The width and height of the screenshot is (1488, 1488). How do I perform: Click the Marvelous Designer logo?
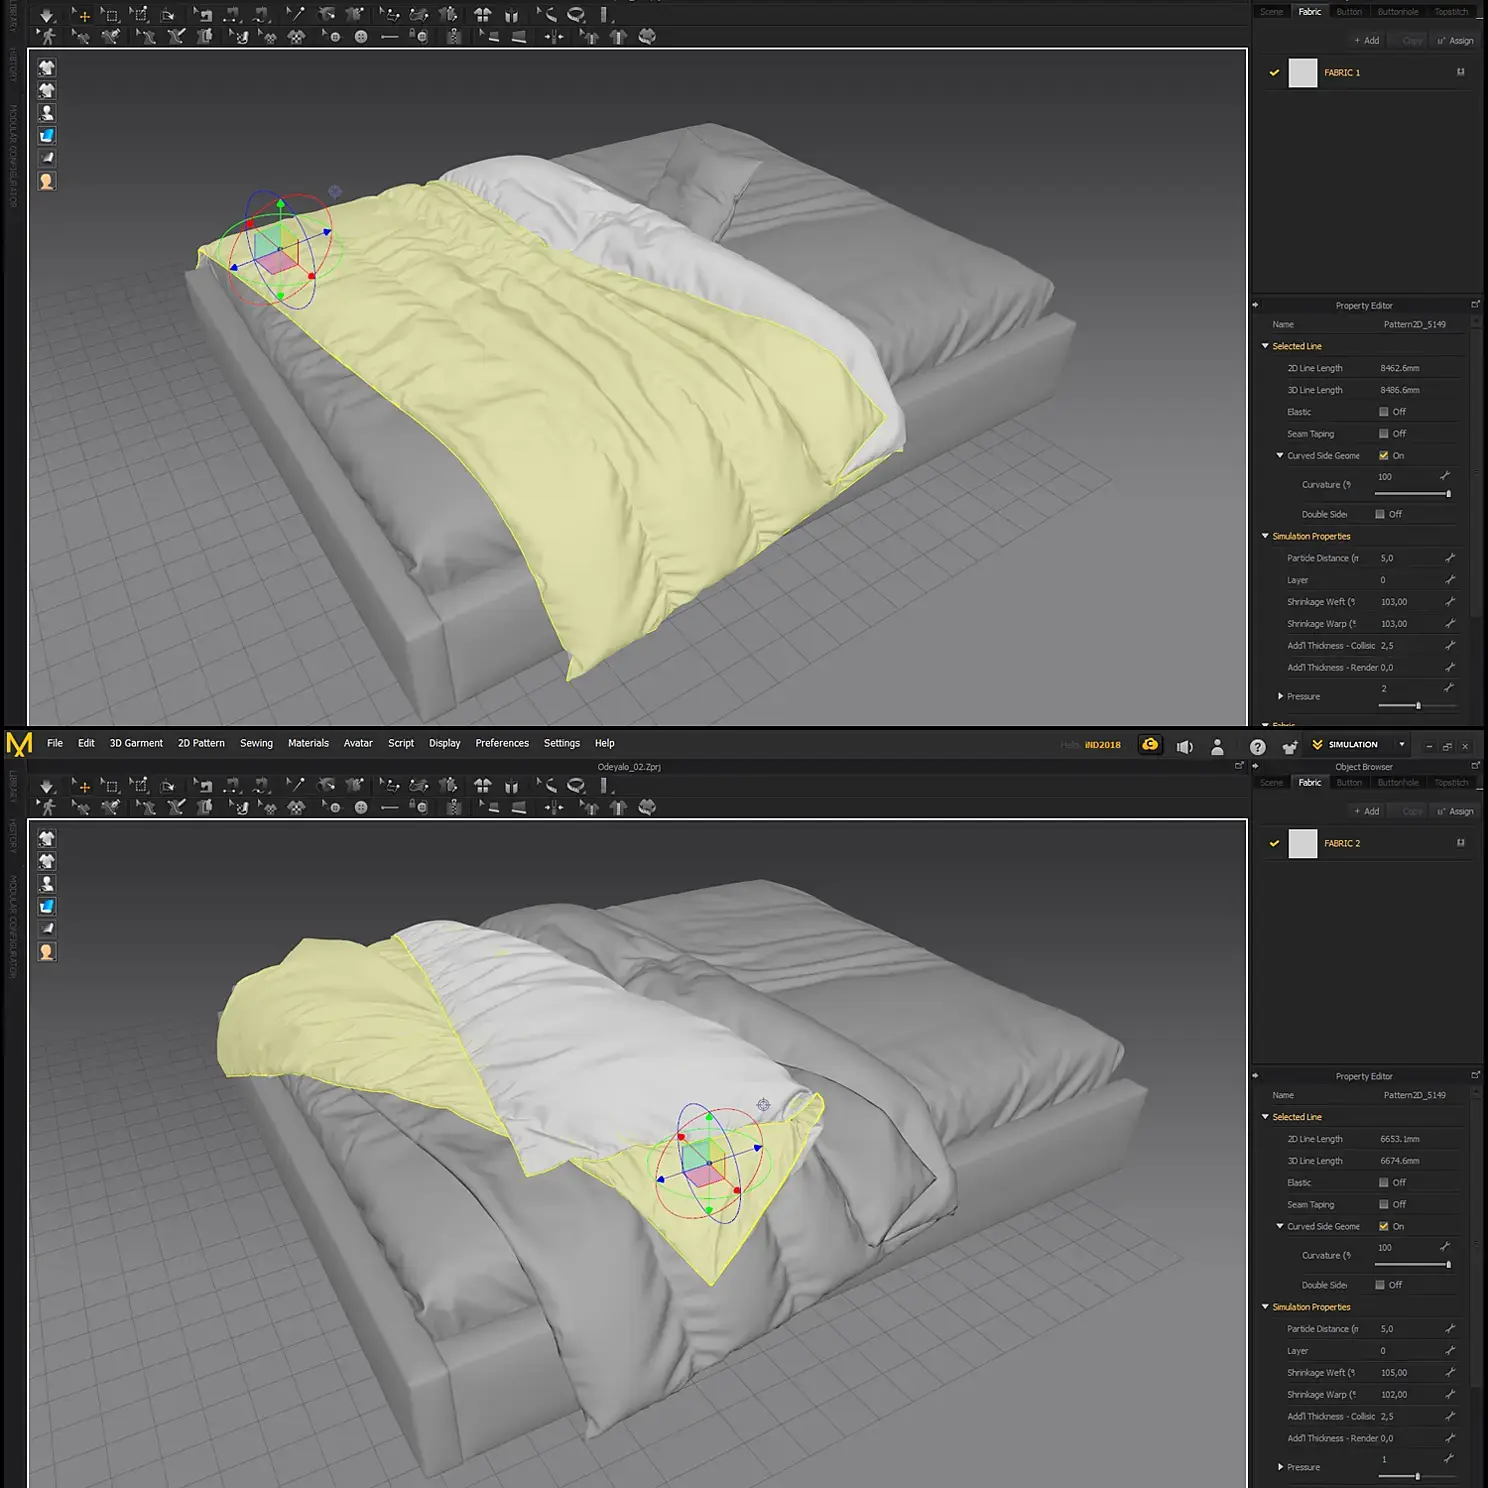point(19,744)
